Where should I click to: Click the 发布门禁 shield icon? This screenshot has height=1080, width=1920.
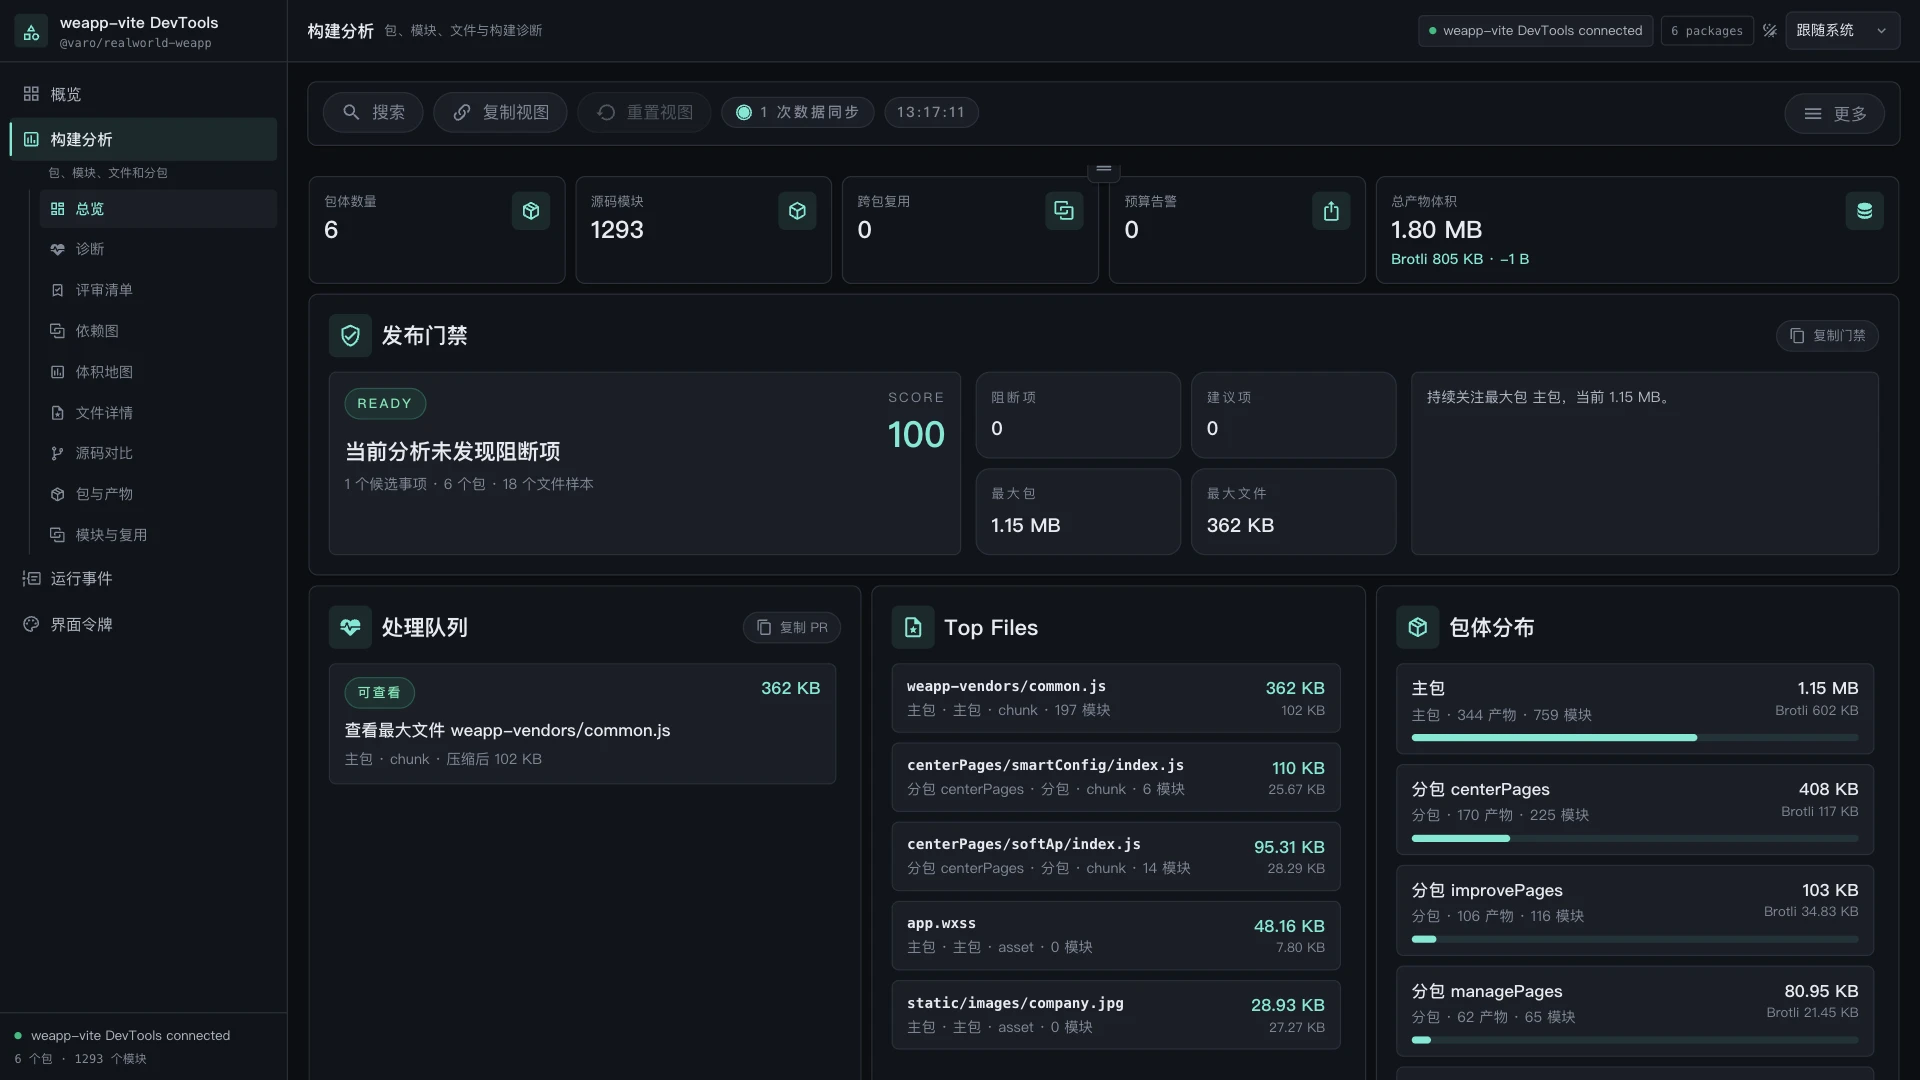click(x=350, y=336)
